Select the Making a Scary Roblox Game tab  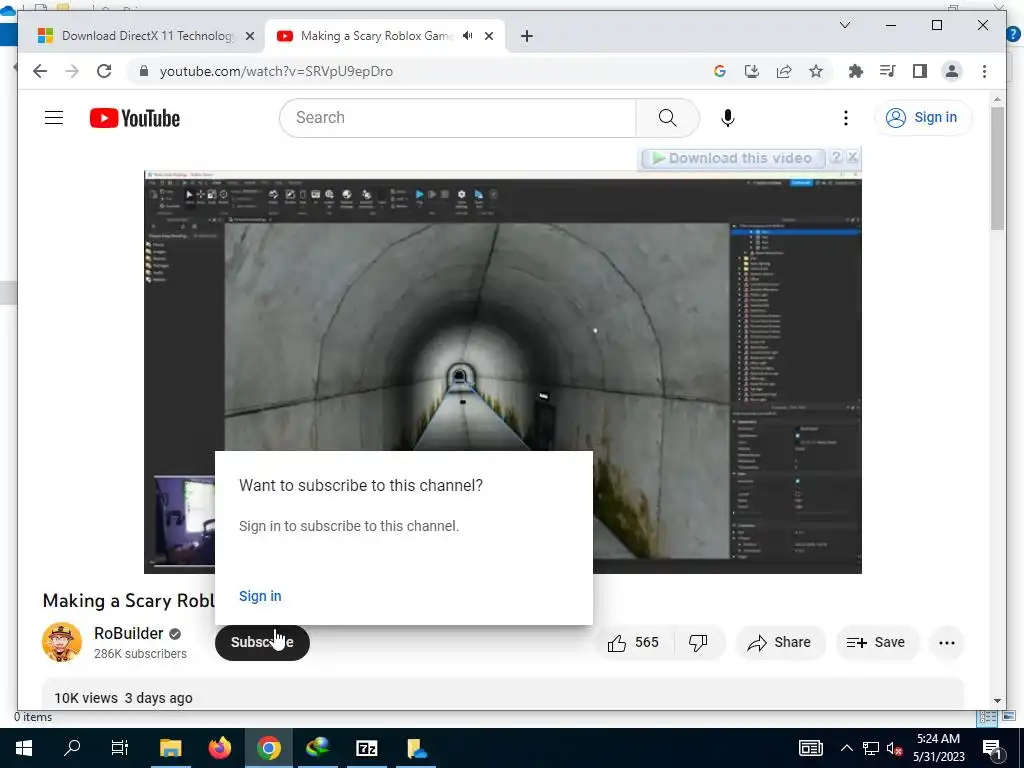(376, 36)
